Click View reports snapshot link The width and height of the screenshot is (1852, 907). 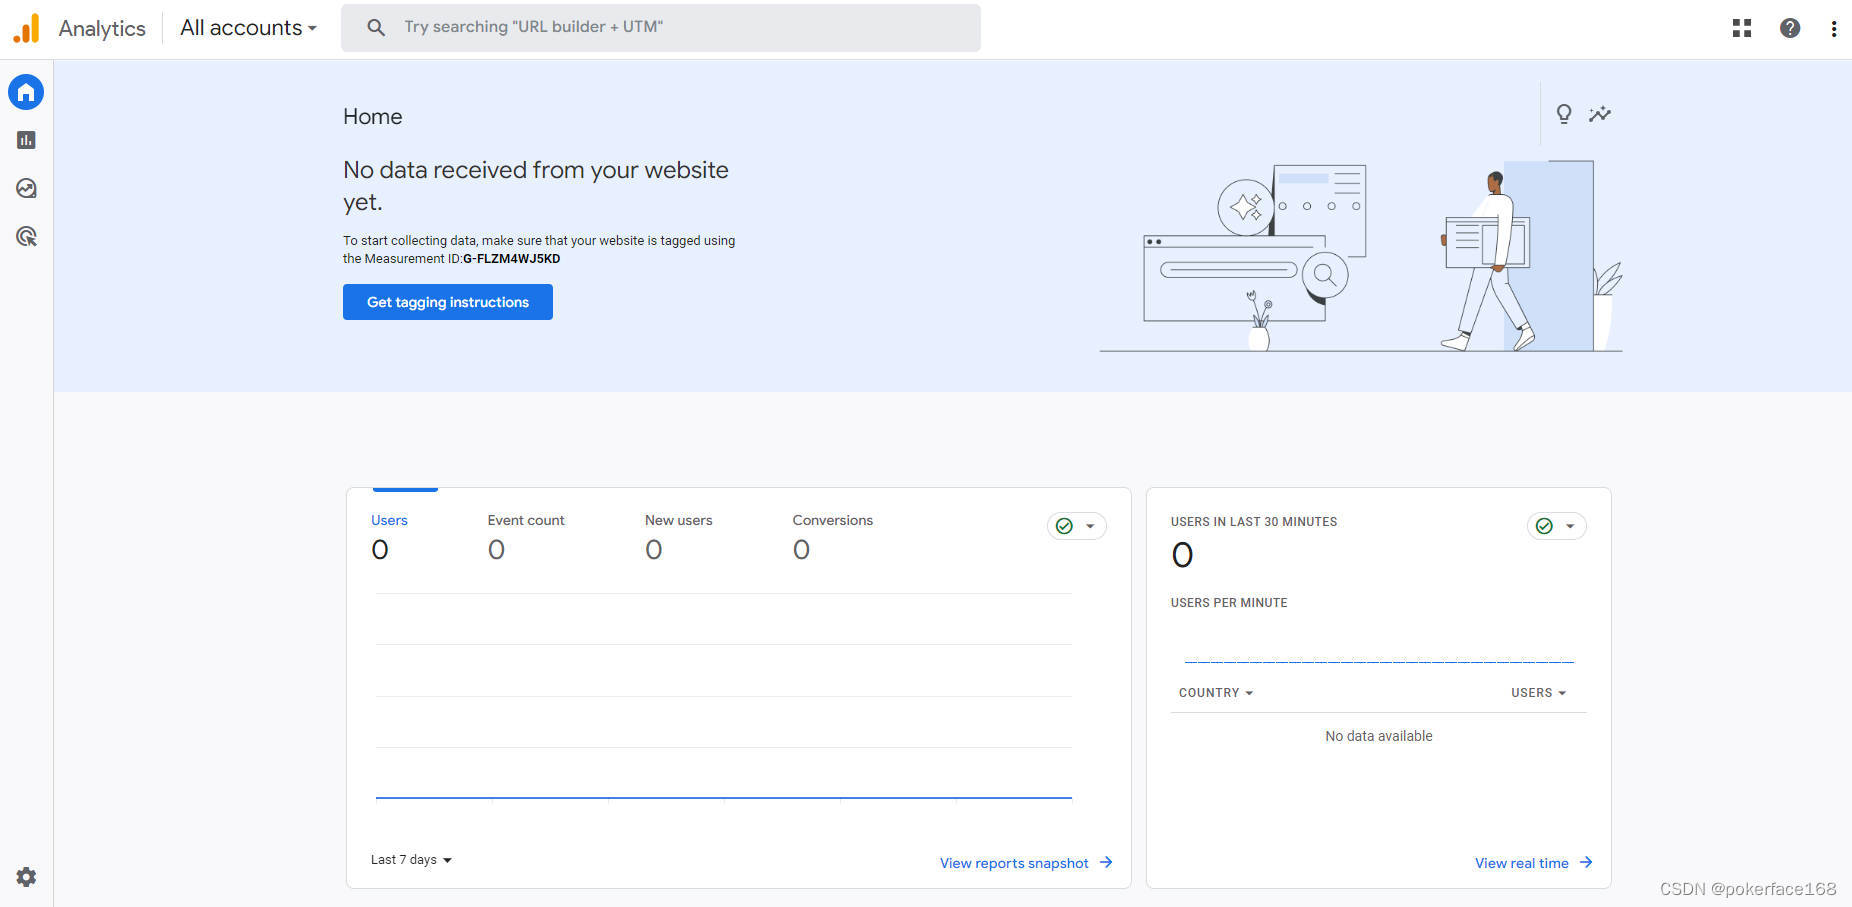[1026, 863]
